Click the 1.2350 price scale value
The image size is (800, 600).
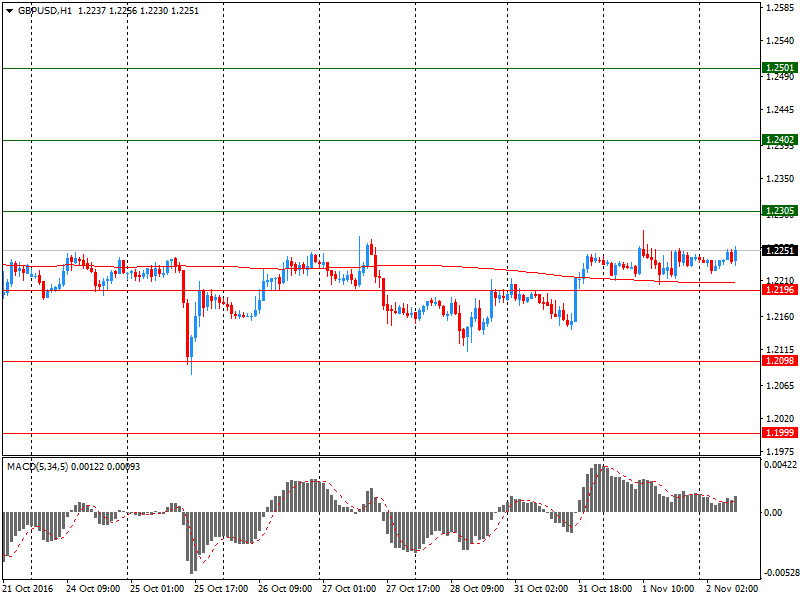[780, 179]
